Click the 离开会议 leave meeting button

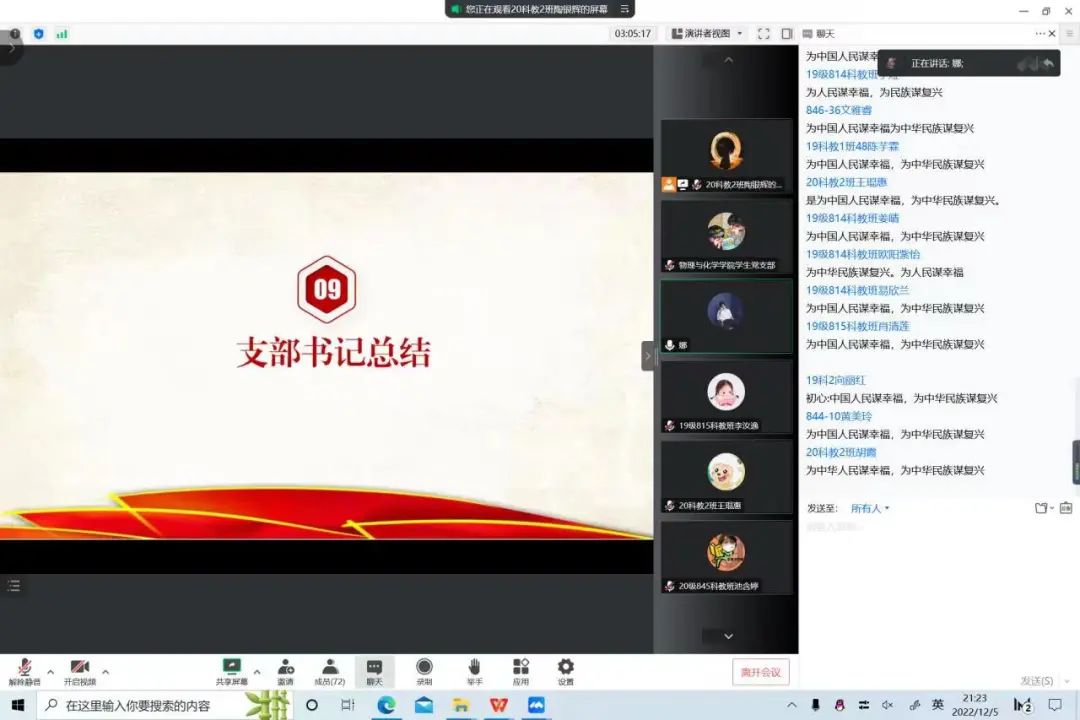[761, 672]
